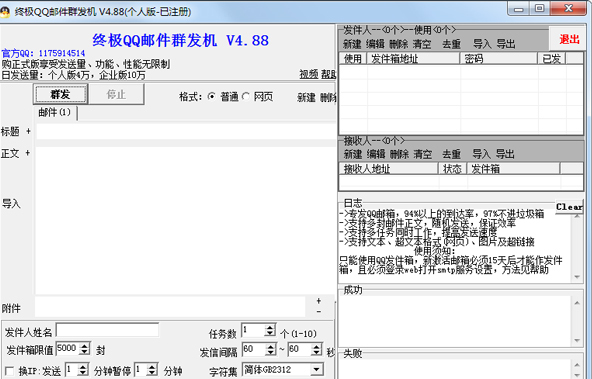Click the red 退出 exit button
Image resolution: width=592 pixels, height=379 pixels.
(x=569, y=39)
